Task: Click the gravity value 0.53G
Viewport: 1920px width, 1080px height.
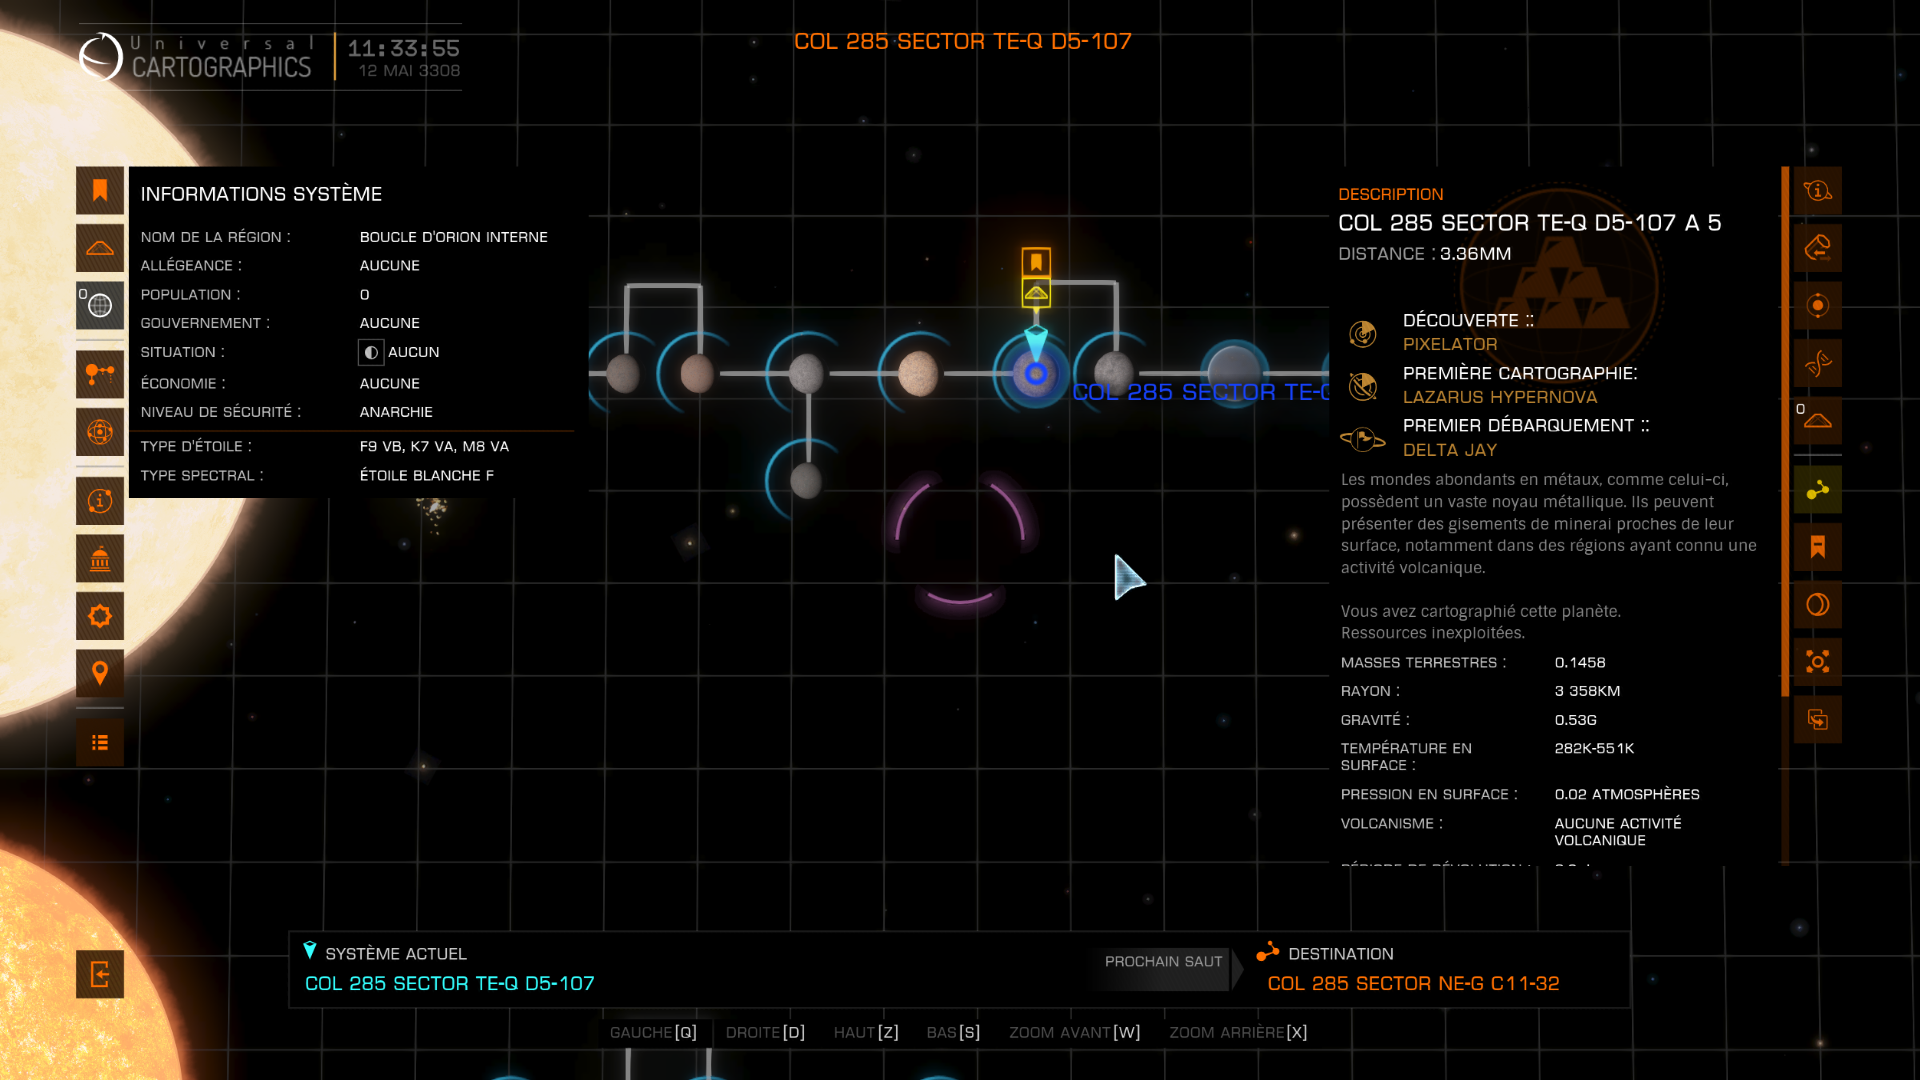Action: point(1575,720)
